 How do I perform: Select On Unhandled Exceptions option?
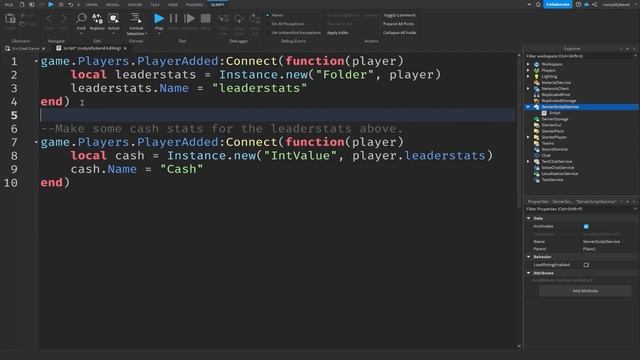coord(293,33)
